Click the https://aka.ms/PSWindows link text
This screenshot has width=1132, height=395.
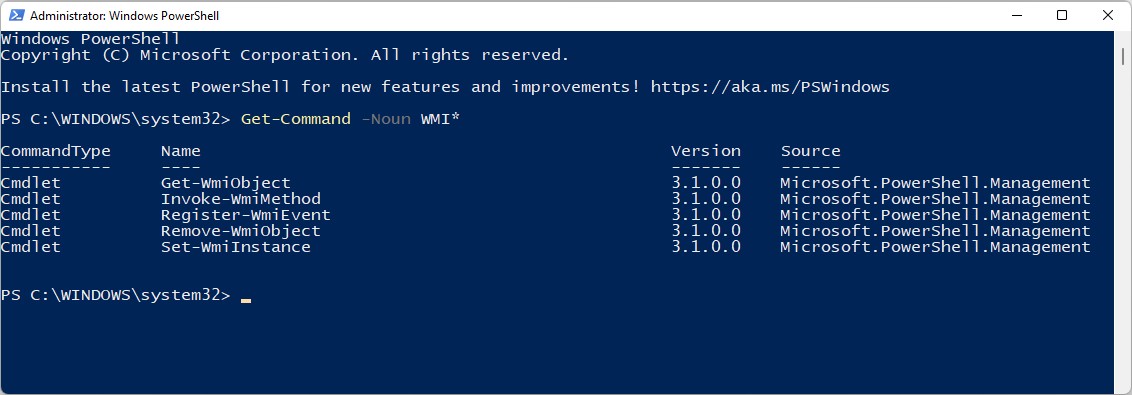[x=770, y=87]
